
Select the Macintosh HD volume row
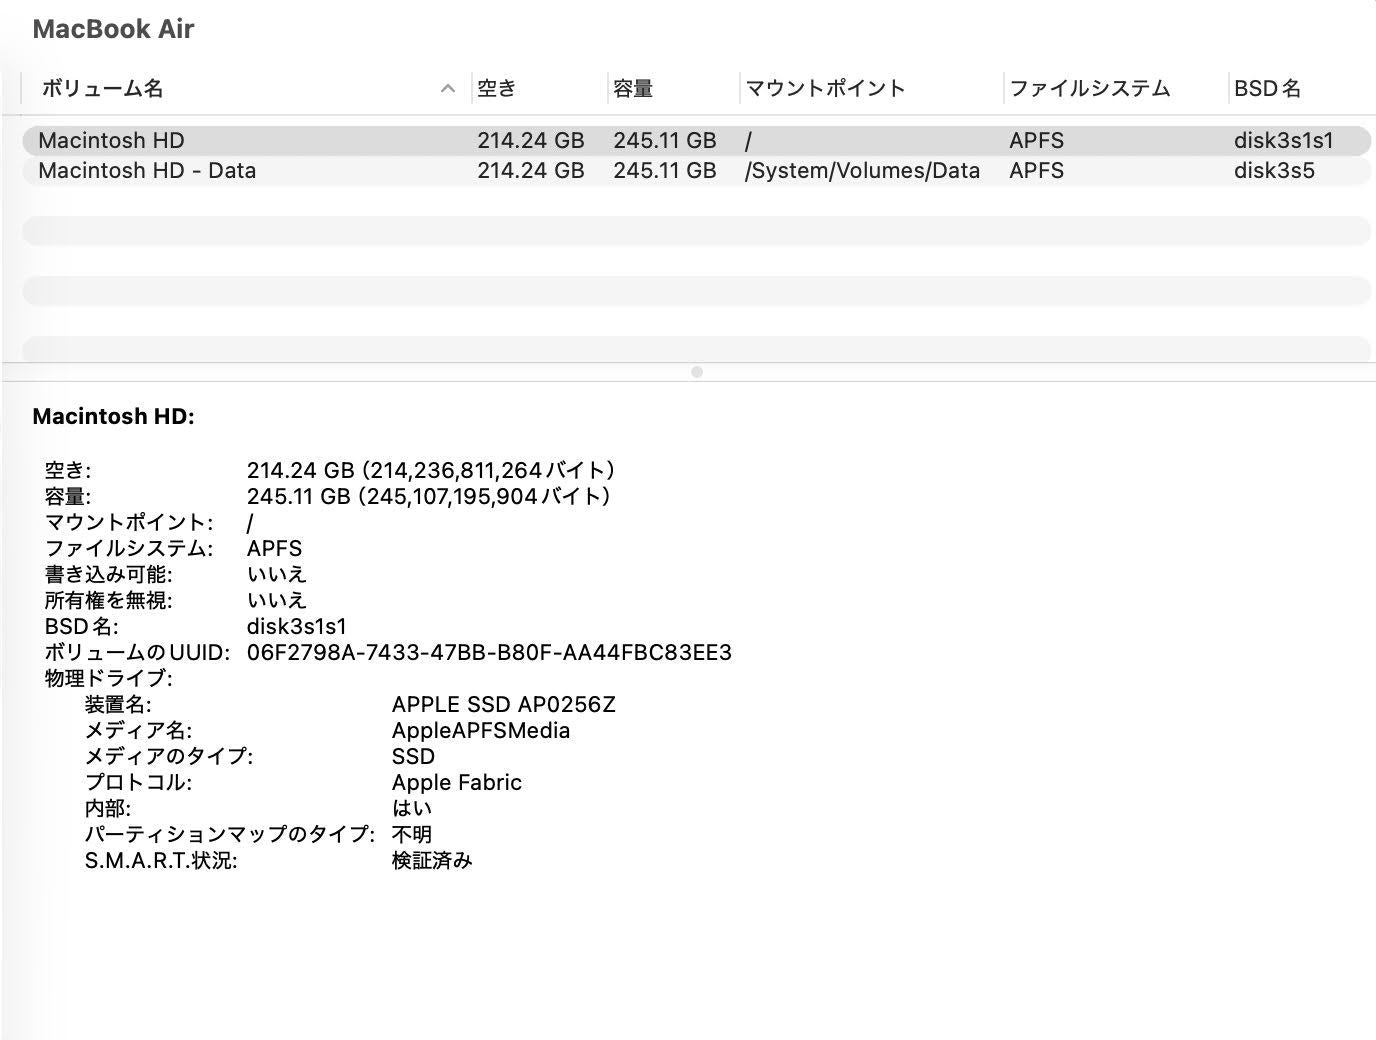pyautogui.click(x=696, y=141)
